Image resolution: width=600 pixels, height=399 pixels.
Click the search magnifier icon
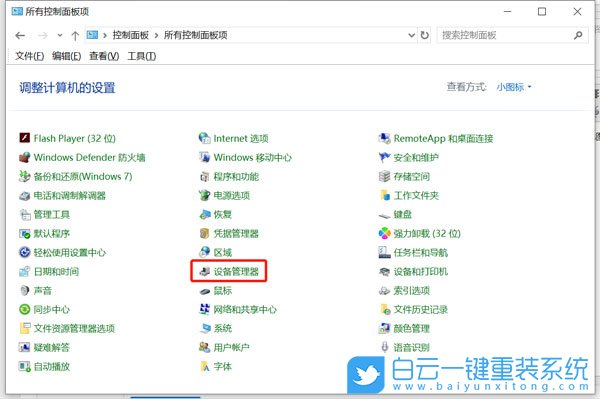[578, 35]
